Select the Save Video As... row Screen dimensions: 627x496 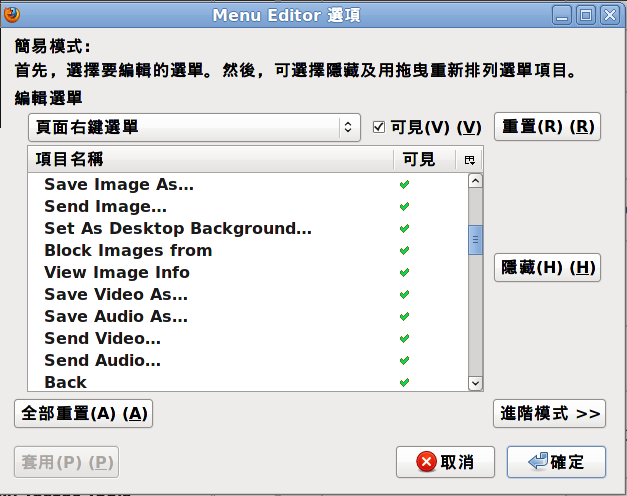(x=248, y=294)
